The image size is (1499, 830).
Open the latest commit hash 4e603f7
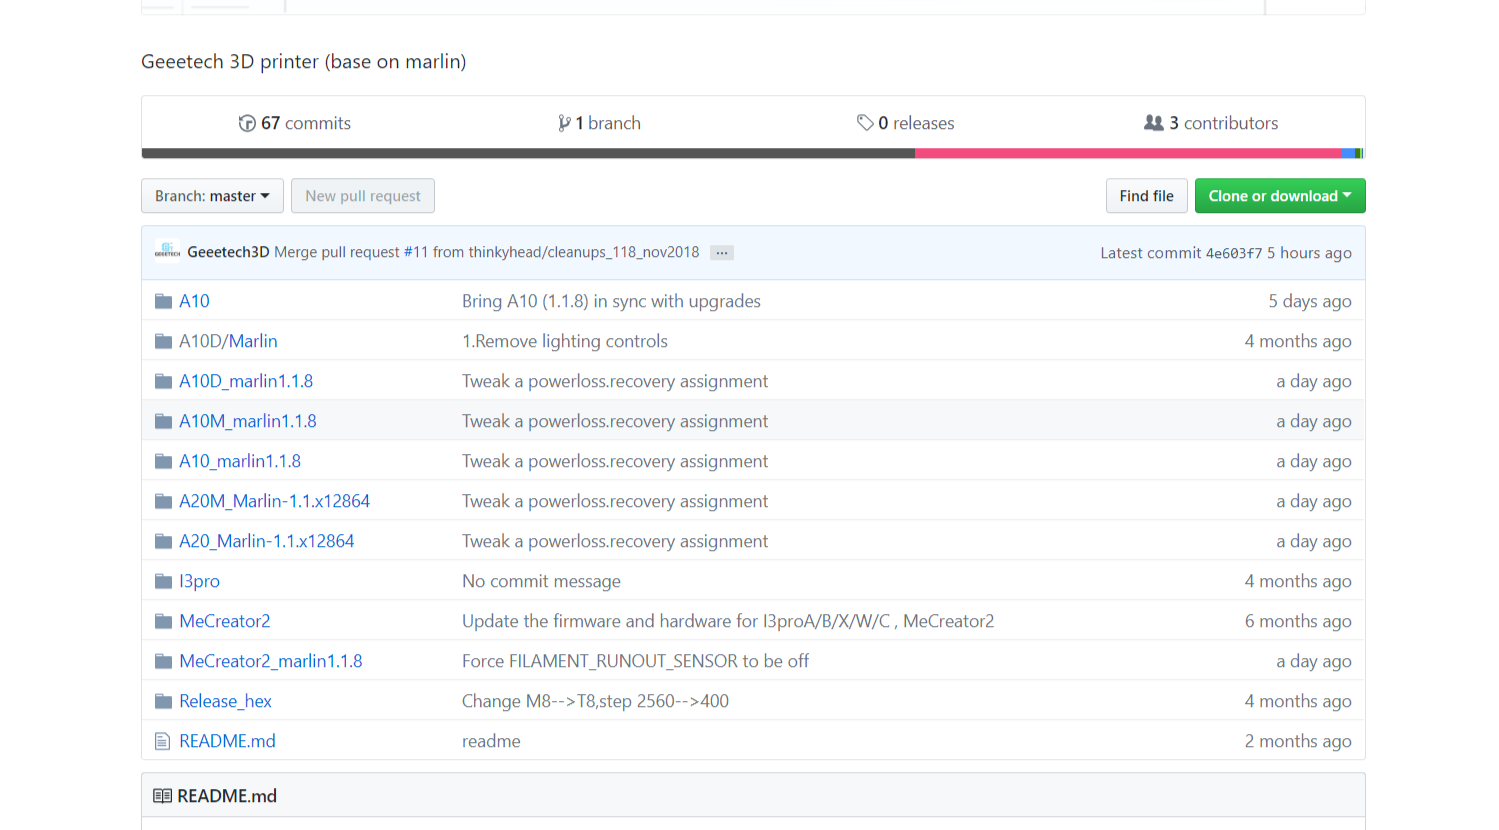point(1233,253)
